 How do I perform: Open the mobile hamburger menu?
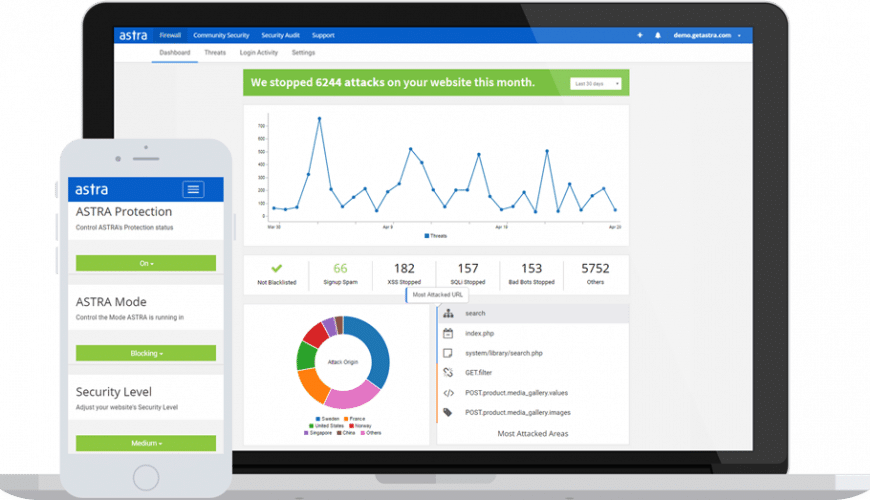point(193,189)
